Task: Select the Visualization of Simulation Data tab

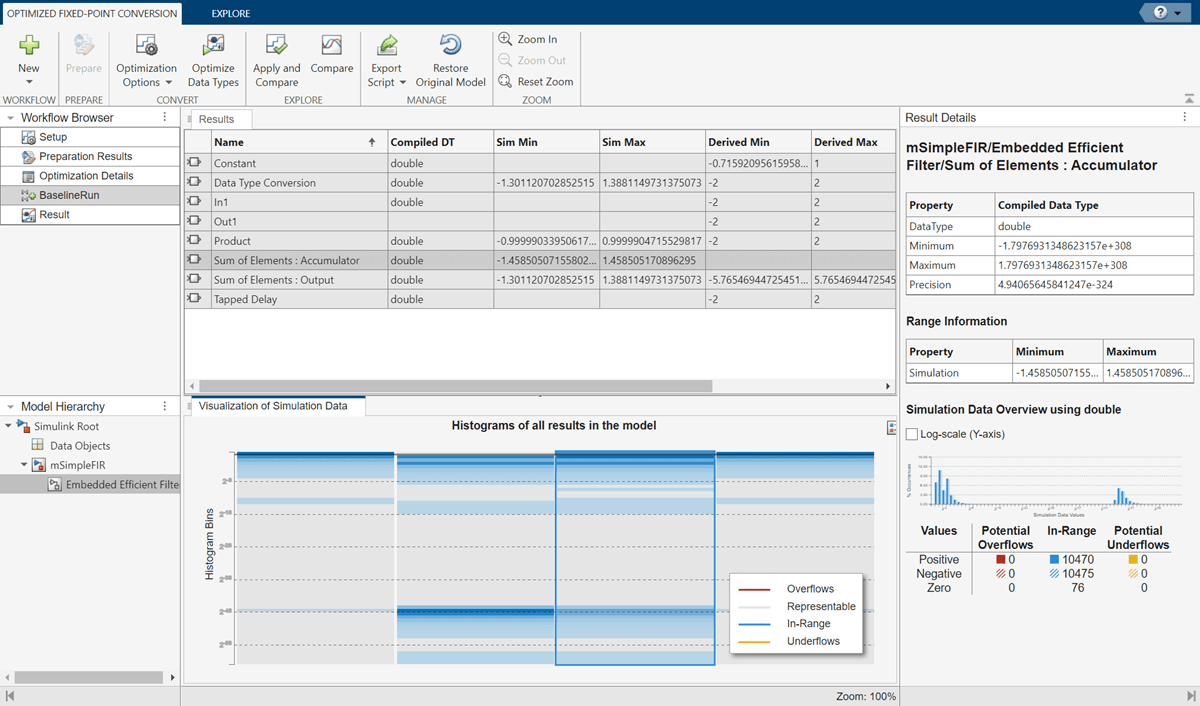Action: pyautogui.click(x=273, y=405)
